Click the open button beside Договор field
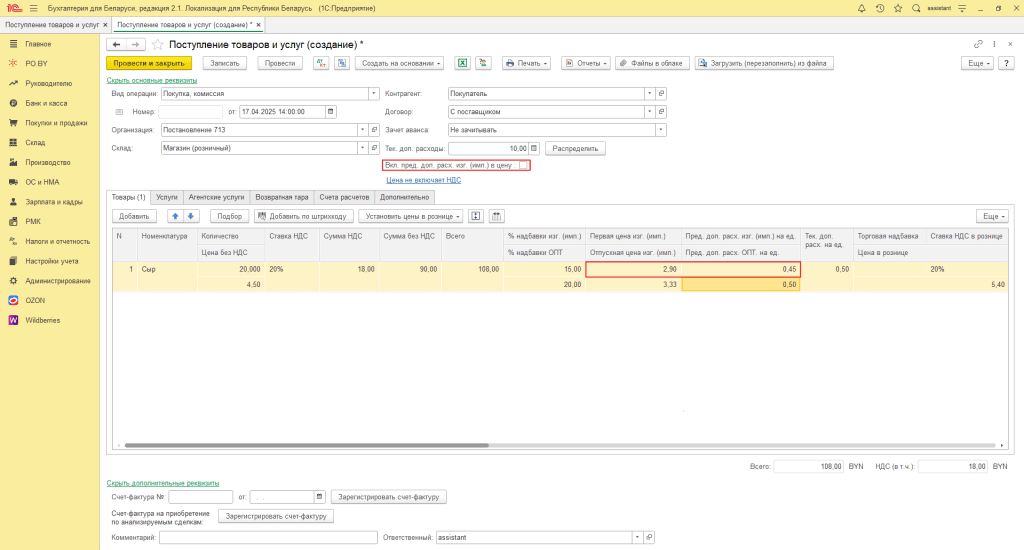 (x=661, y=112)
